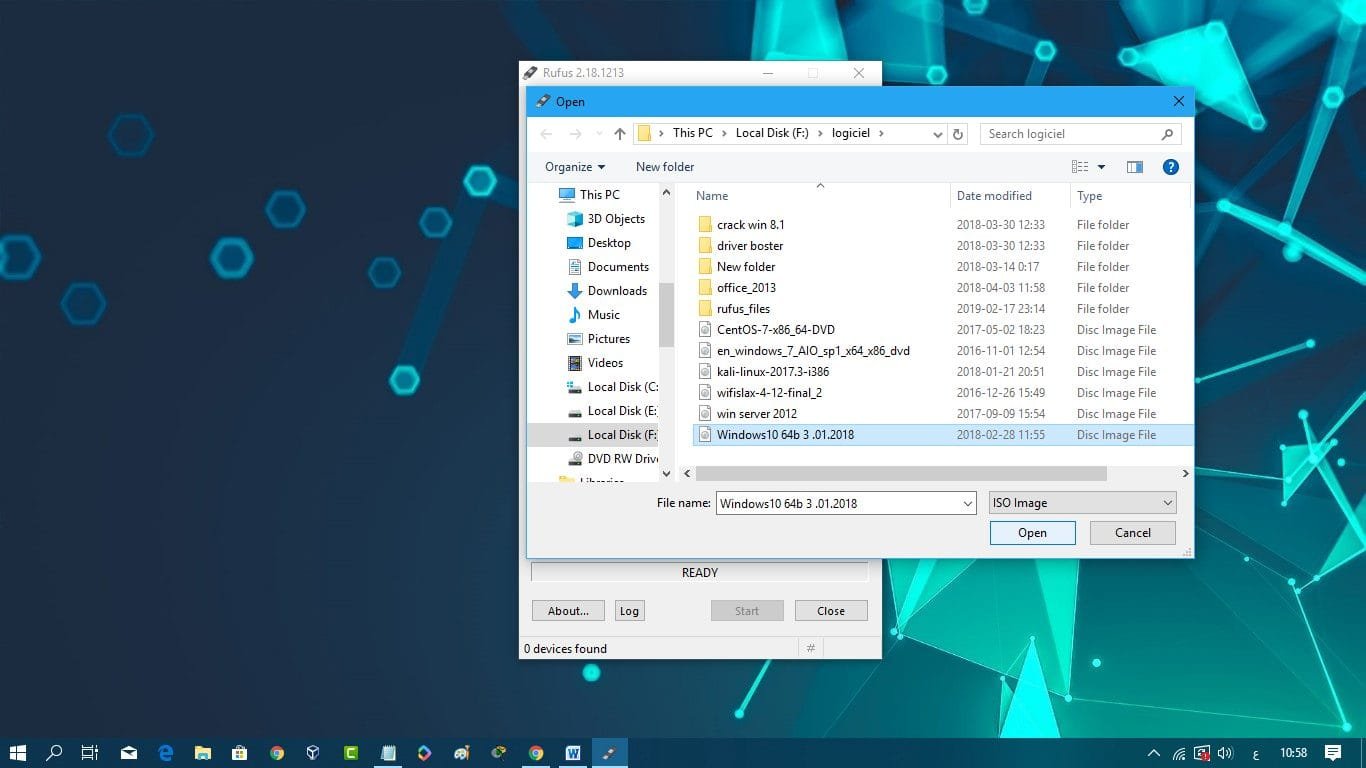The height and width of the screenshot is (768, 1366).
Task: Open the rufus_files folder
Action: point(743,309)
